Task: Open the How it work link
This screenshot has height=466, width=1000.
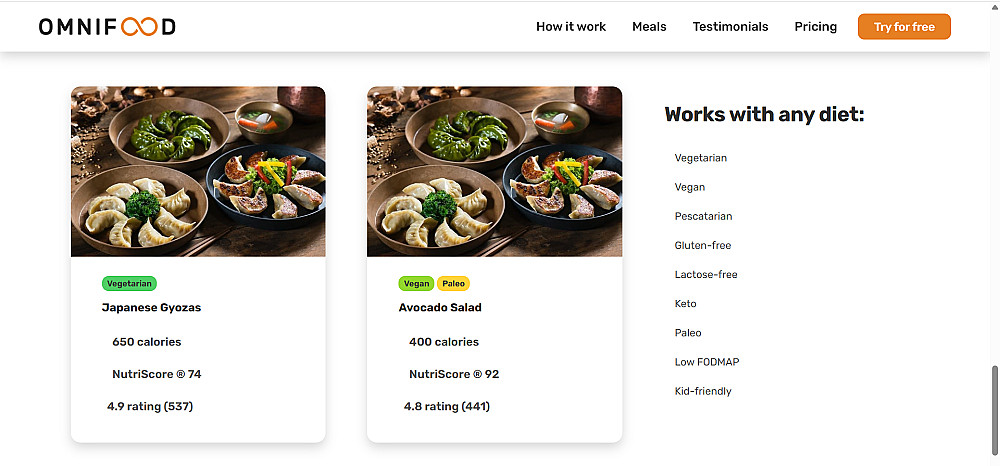Action: pos(571,27)
